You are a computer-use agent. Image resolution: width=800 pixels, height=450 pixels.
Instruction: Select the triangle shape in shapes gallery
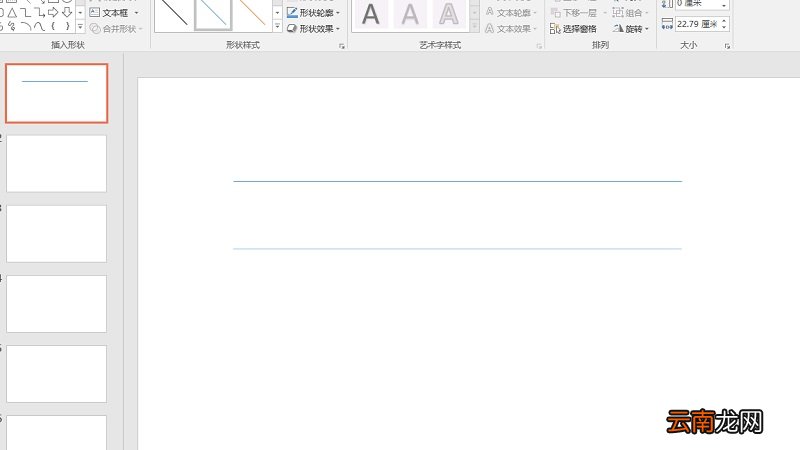[12, 13]
